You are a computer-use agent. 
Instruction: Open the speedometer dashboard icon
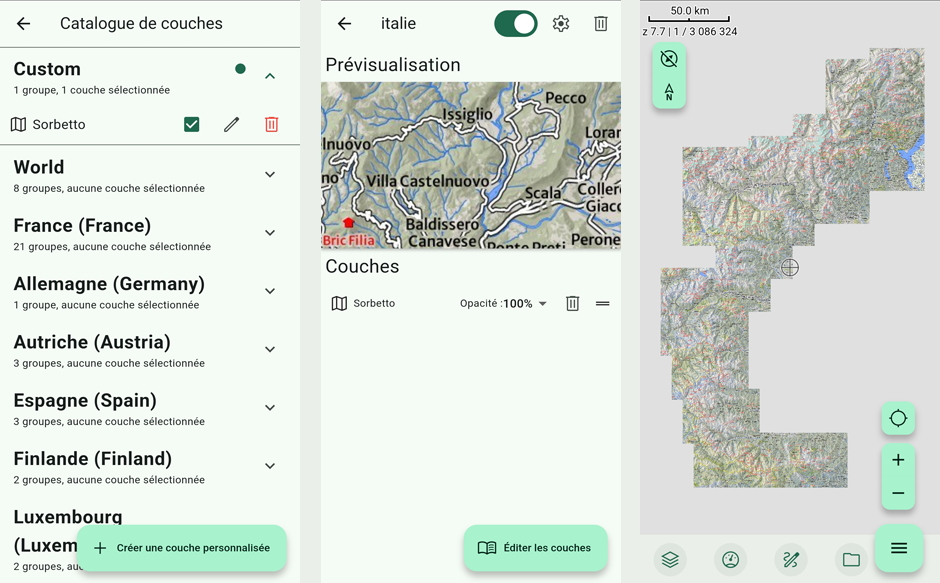click(x=730, y=560)
